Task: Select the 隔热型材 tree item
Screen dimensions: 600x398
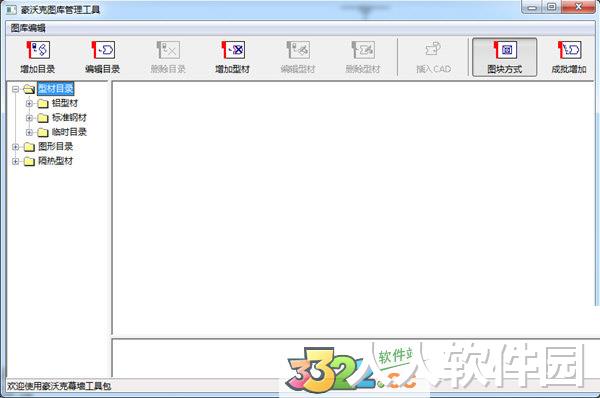Action: coord(55,161)
